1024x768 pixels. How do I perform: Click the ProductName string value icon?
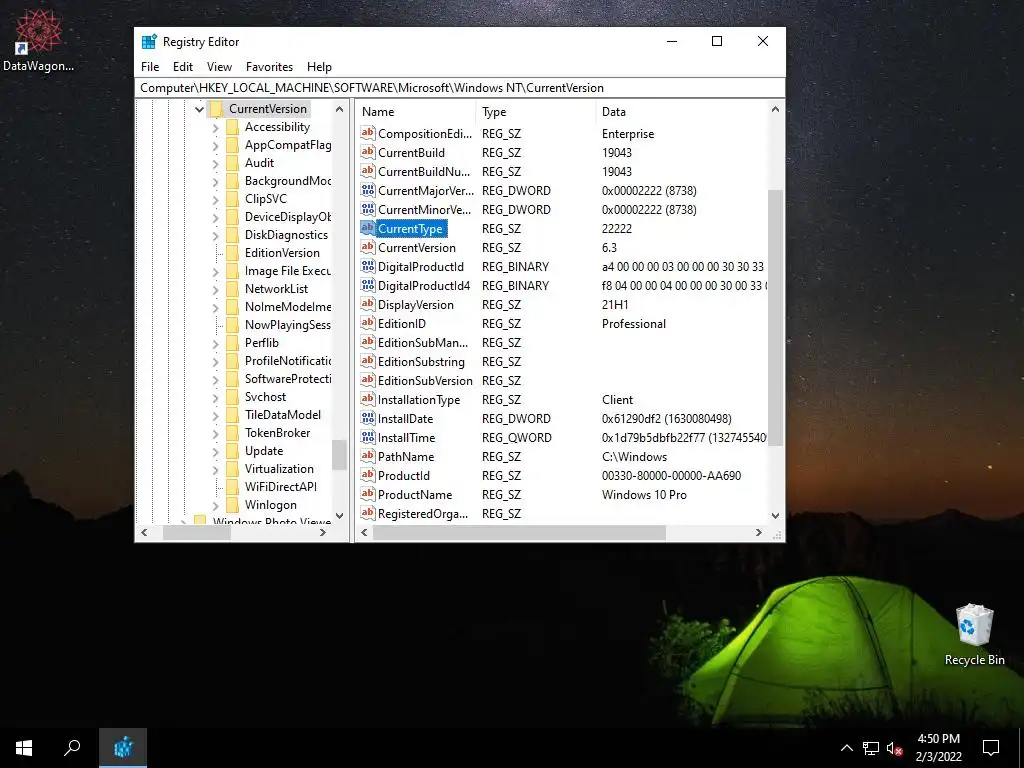(368, 494)
